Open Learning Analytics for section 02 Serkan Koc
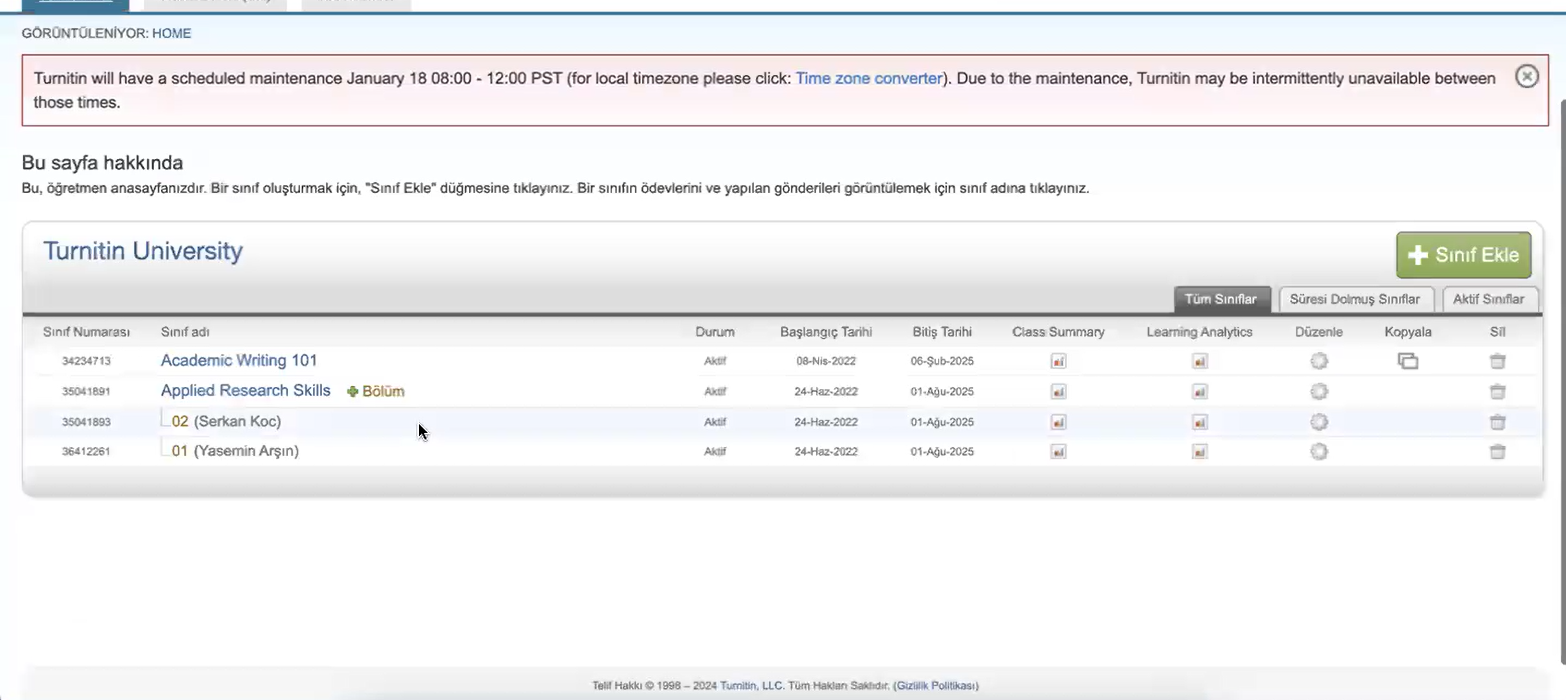The image size is (1566, 700). click(x=1199, y=422)
